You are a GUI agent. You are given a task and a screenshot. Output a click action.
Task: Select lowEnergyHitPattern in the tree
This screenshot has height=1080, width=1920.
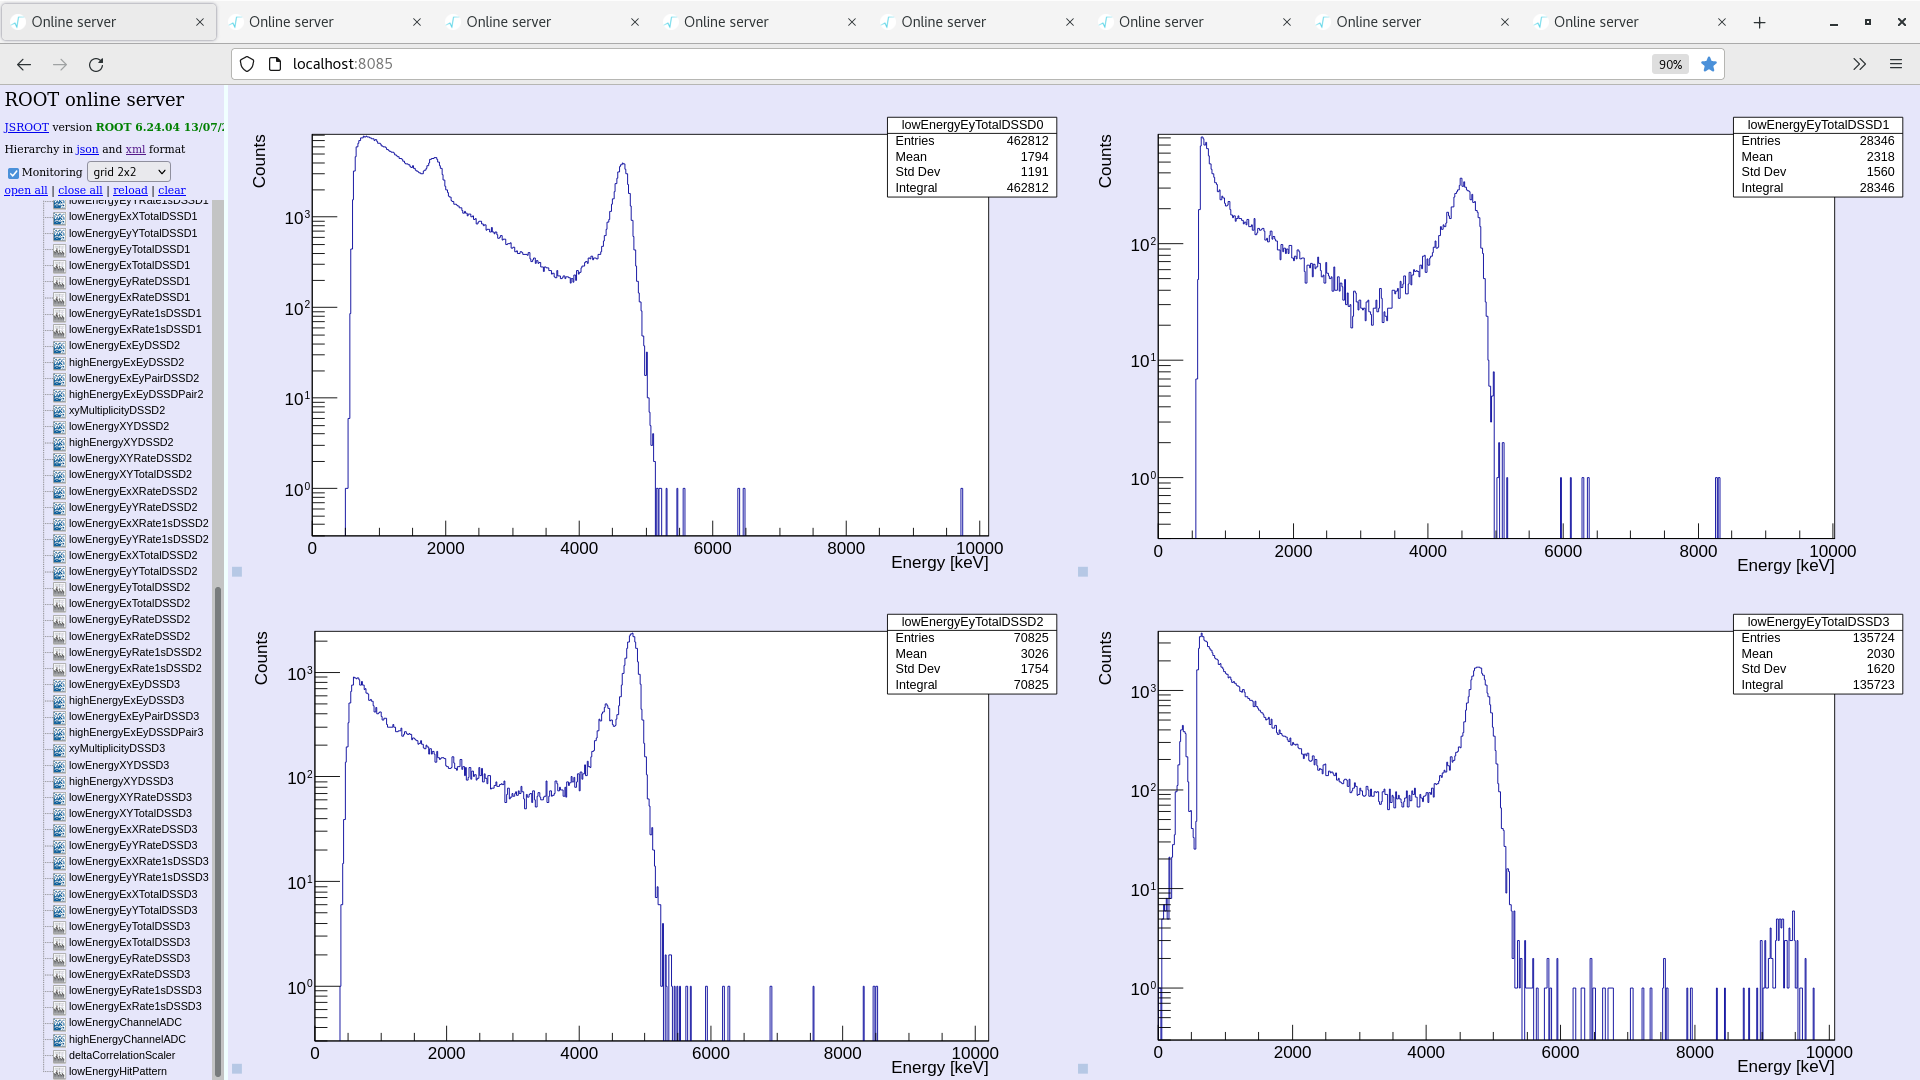[117, 1071]
